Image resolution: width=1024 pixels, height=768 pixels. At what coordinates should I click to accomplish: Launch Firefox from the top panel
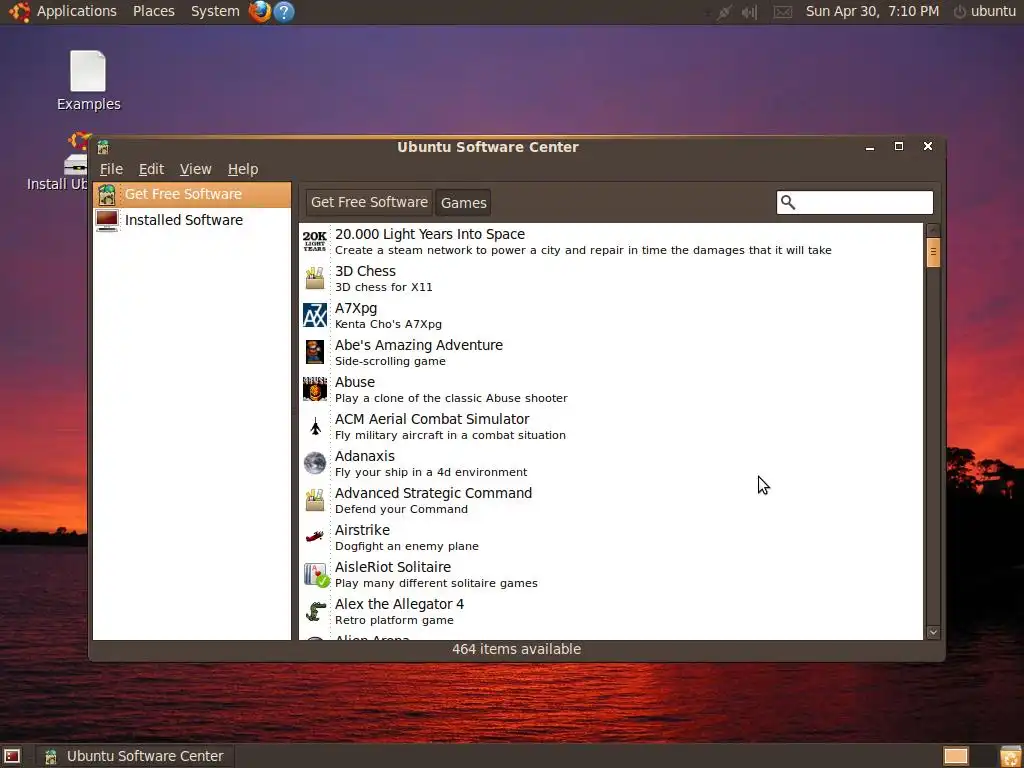pyautogui.click(x=260, y=11)
